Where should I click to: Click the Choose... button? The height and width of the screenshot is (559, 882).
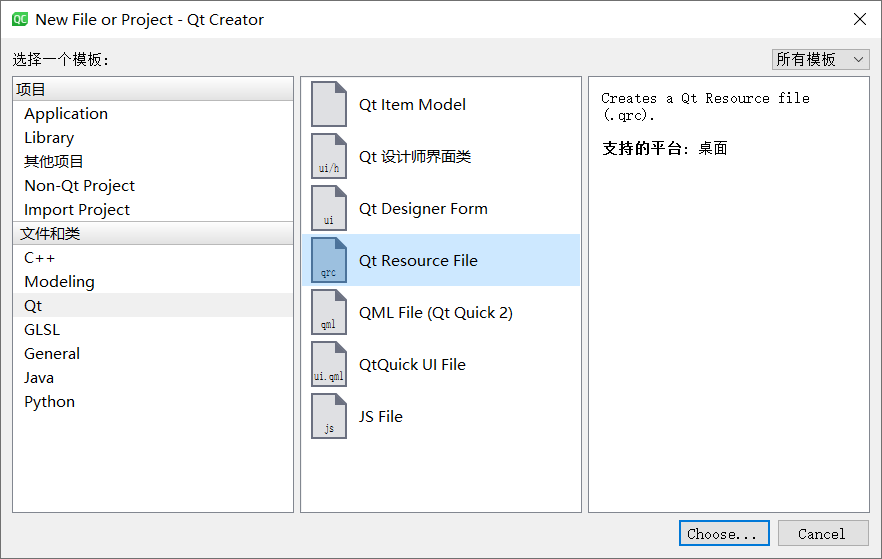coord(724,533)
